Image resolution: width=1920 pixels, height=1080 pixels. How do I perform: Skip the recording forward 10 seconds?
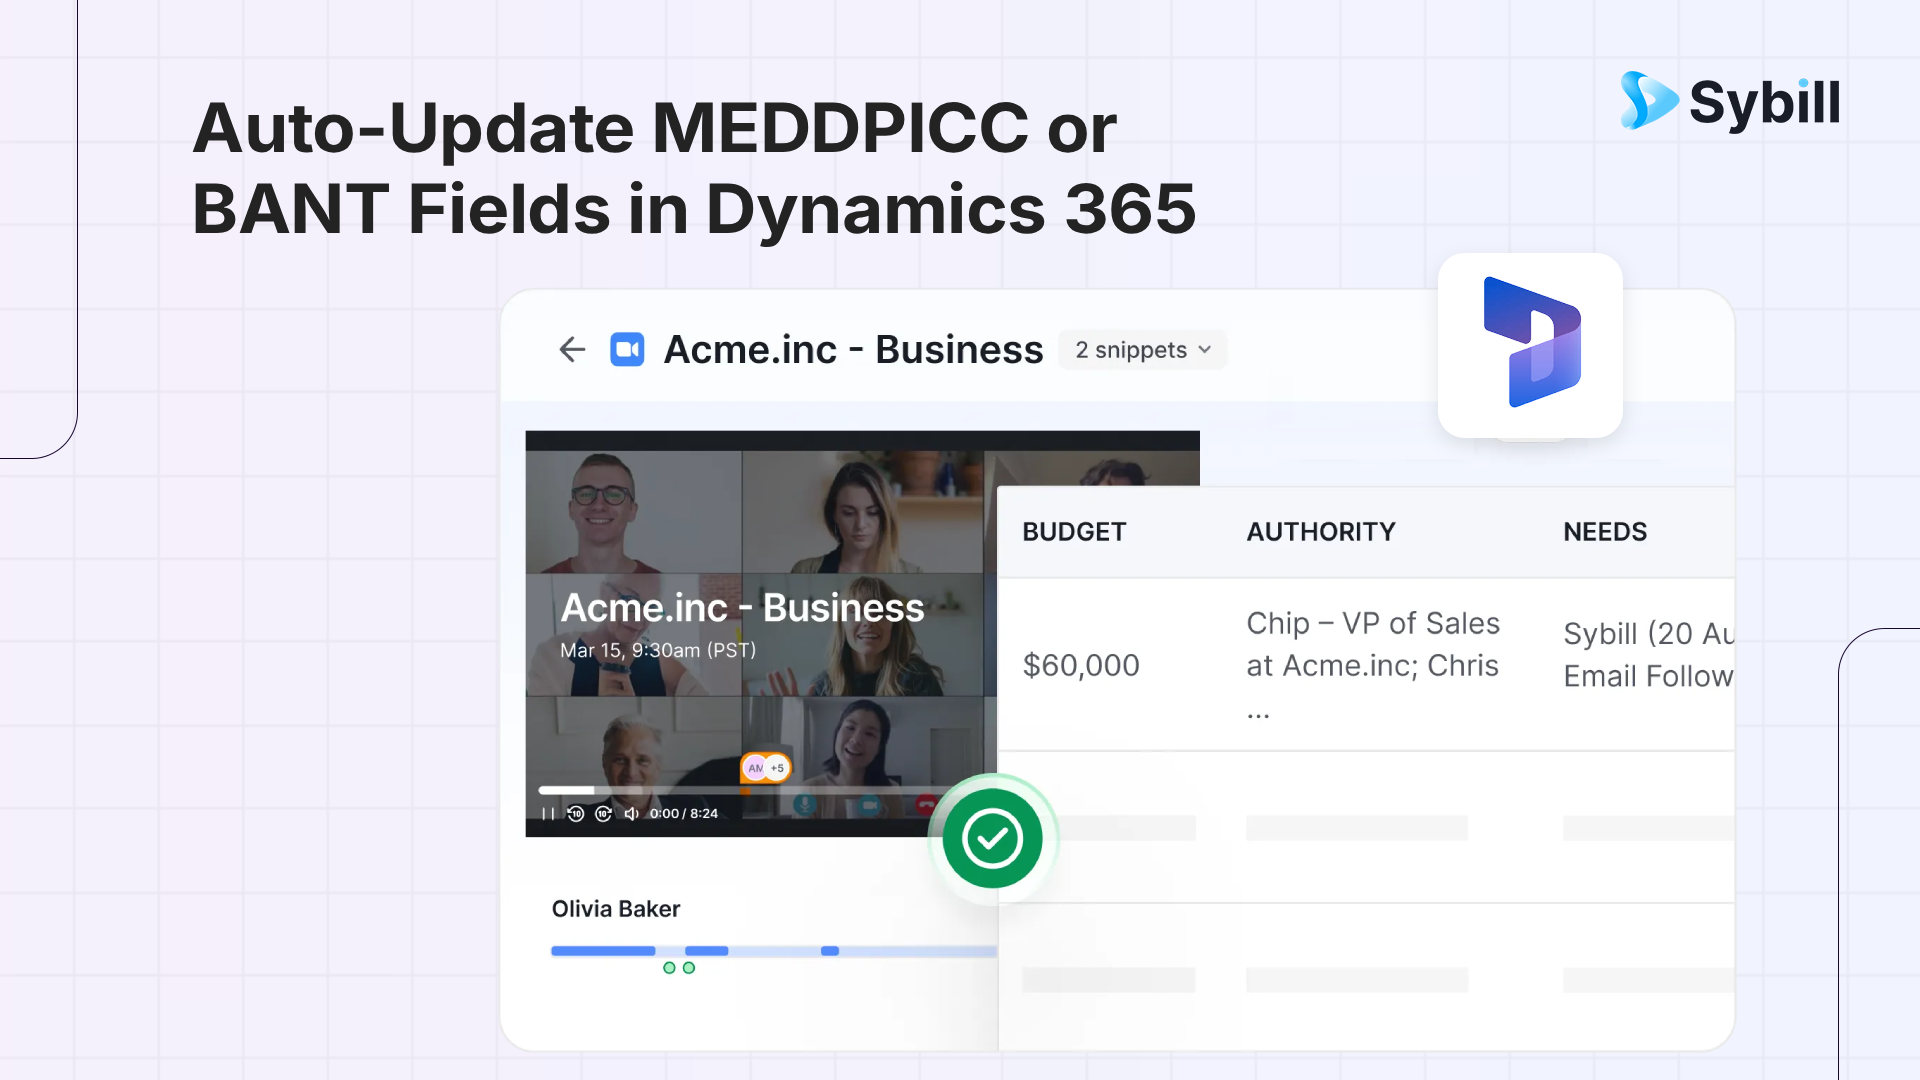(x=603, y=814)
